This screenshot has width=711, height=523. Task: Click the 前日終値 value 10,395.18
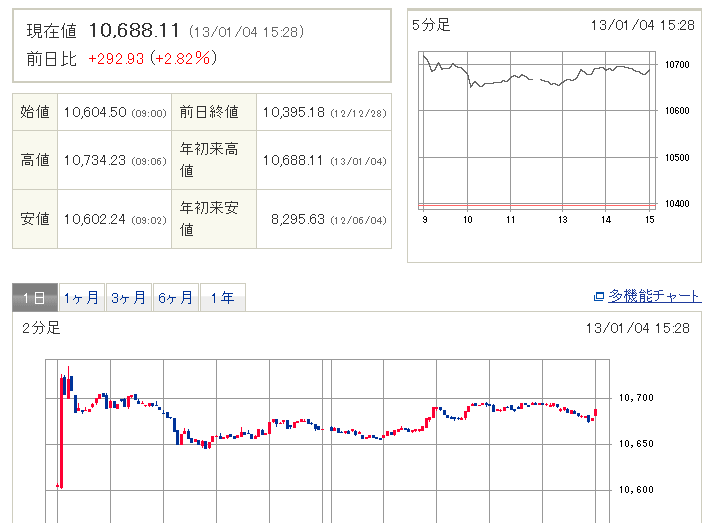(x=297, y=113)
